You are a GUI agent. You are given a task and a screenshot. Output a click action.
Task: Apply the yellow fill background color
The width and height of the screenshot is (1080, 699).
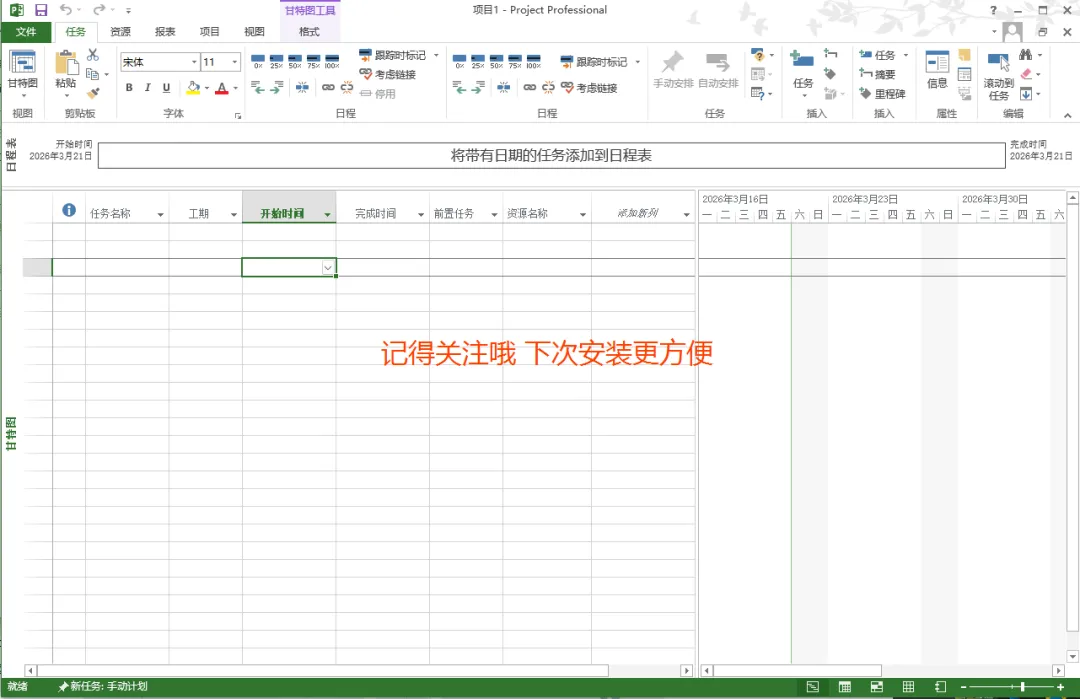194,88
